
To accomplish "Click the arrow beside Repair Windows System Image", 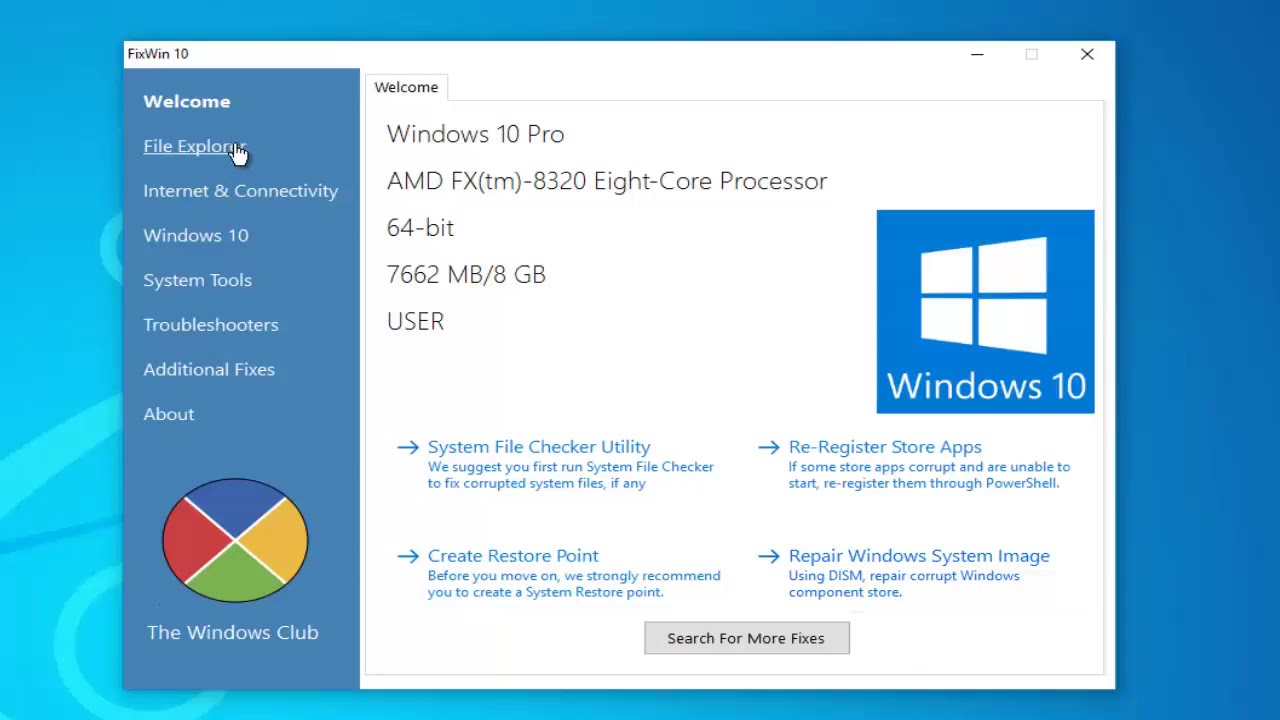I will 768,556.
